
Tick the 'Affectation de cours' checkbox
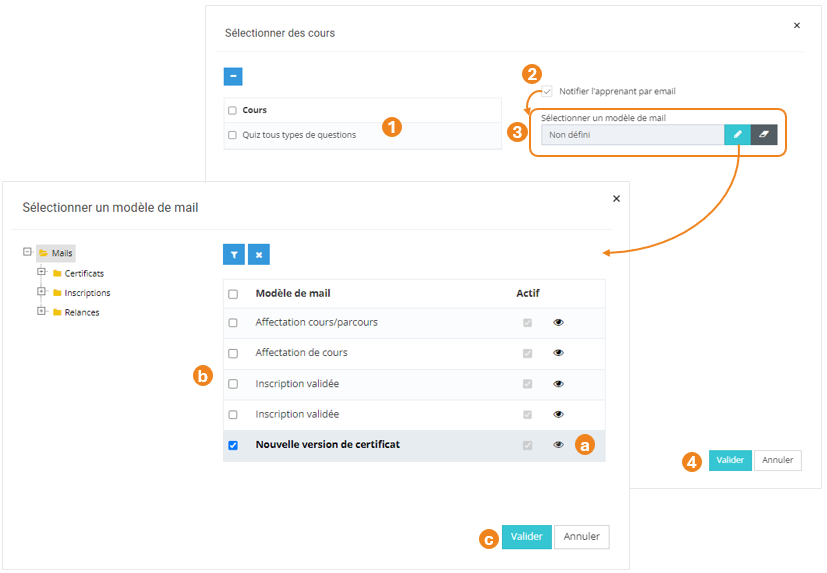pyautogui.click(x=233, y=353)
